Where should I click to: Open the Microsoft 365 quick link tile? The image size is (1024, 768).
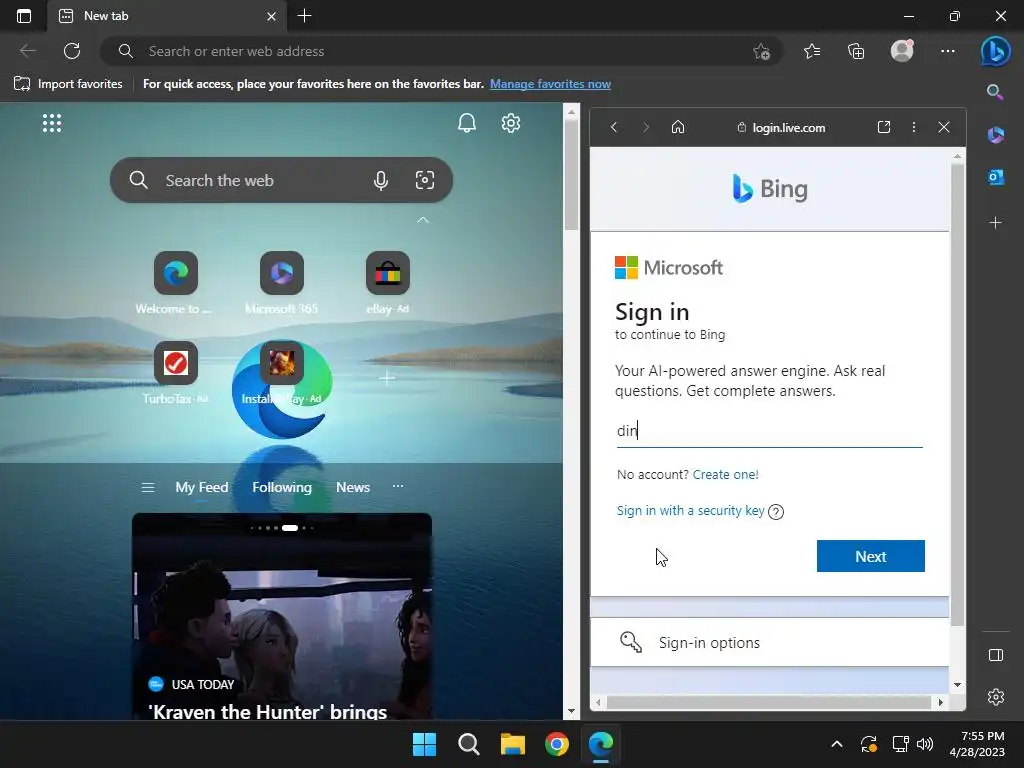coord(281,283)
